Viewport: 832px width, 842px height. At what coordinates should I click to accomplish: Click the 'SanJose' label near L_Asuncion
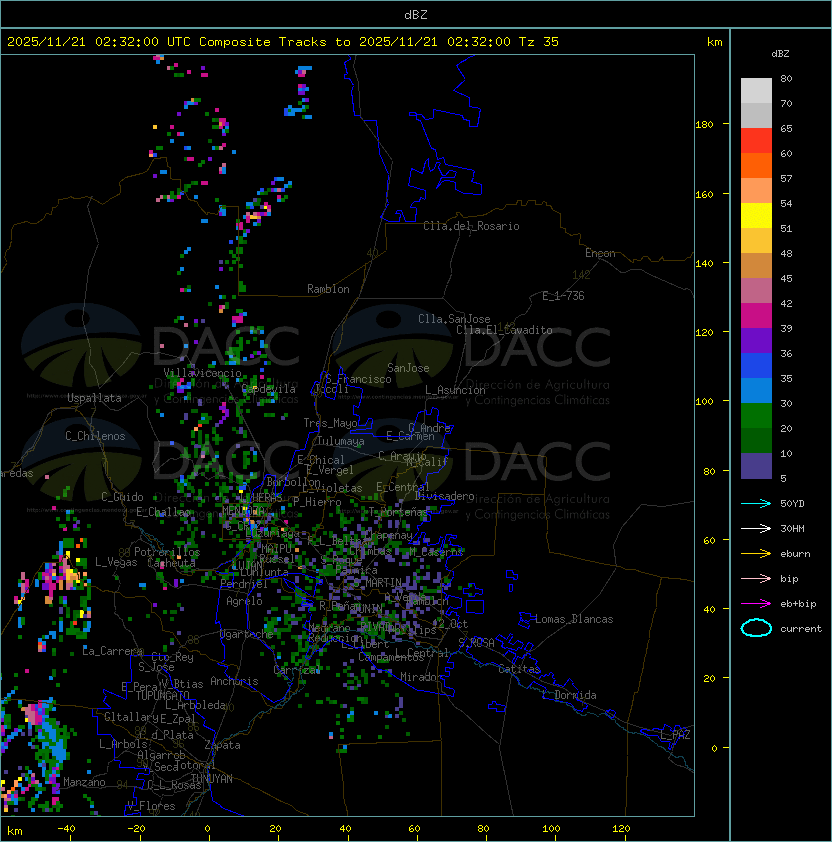pyautogui.click(x=408, y=368)
